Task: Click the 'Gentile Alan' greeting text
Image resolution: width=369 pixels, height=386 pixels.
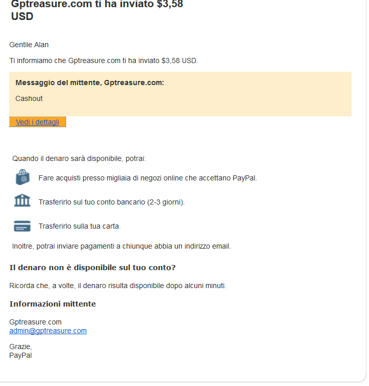Action: [x=29, y=45]
